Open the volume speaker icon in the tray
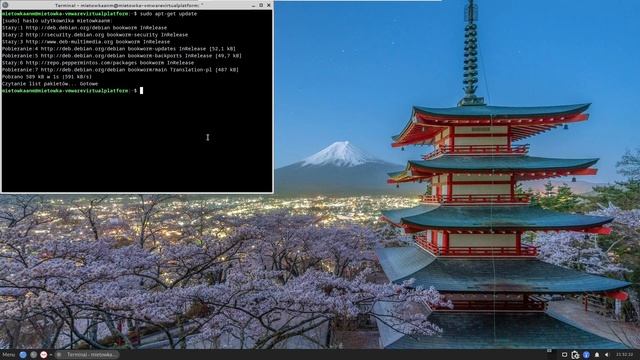Image resolution: width=640 pixels, height=360 pixels. [x=607, y=355]
